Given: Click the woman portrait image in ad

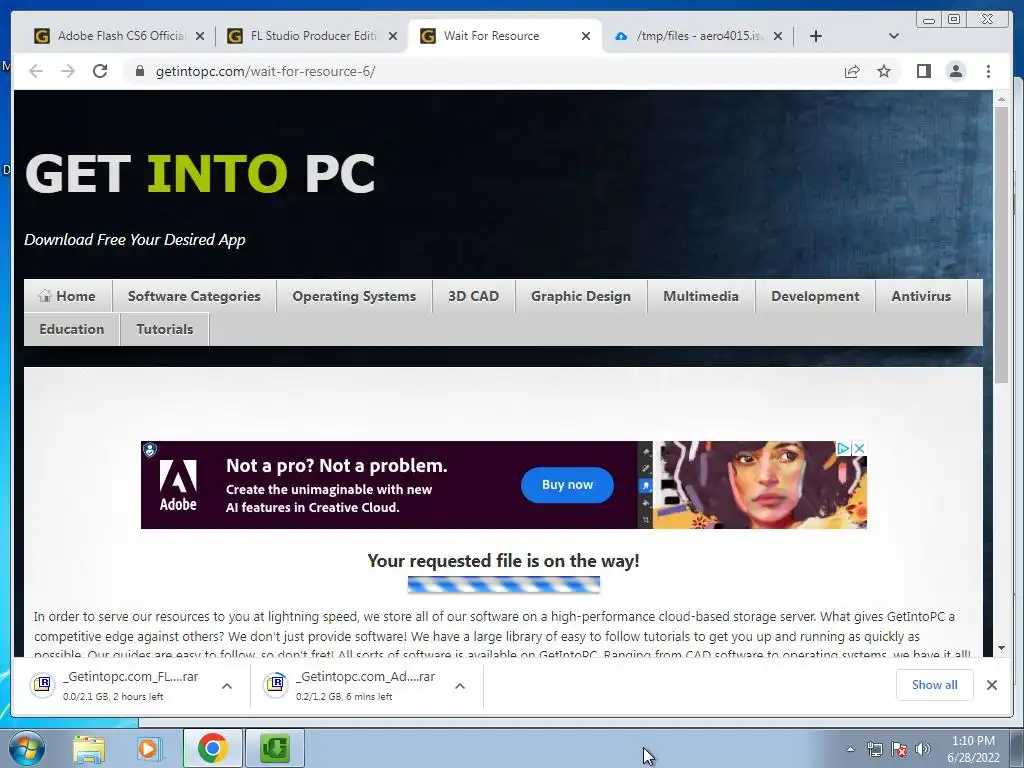Looking at the screenshot, I should [760, 485].
